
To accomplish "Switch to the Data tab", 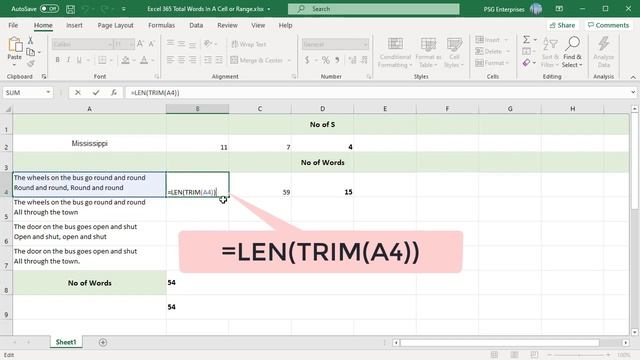I will click(196, 25).
